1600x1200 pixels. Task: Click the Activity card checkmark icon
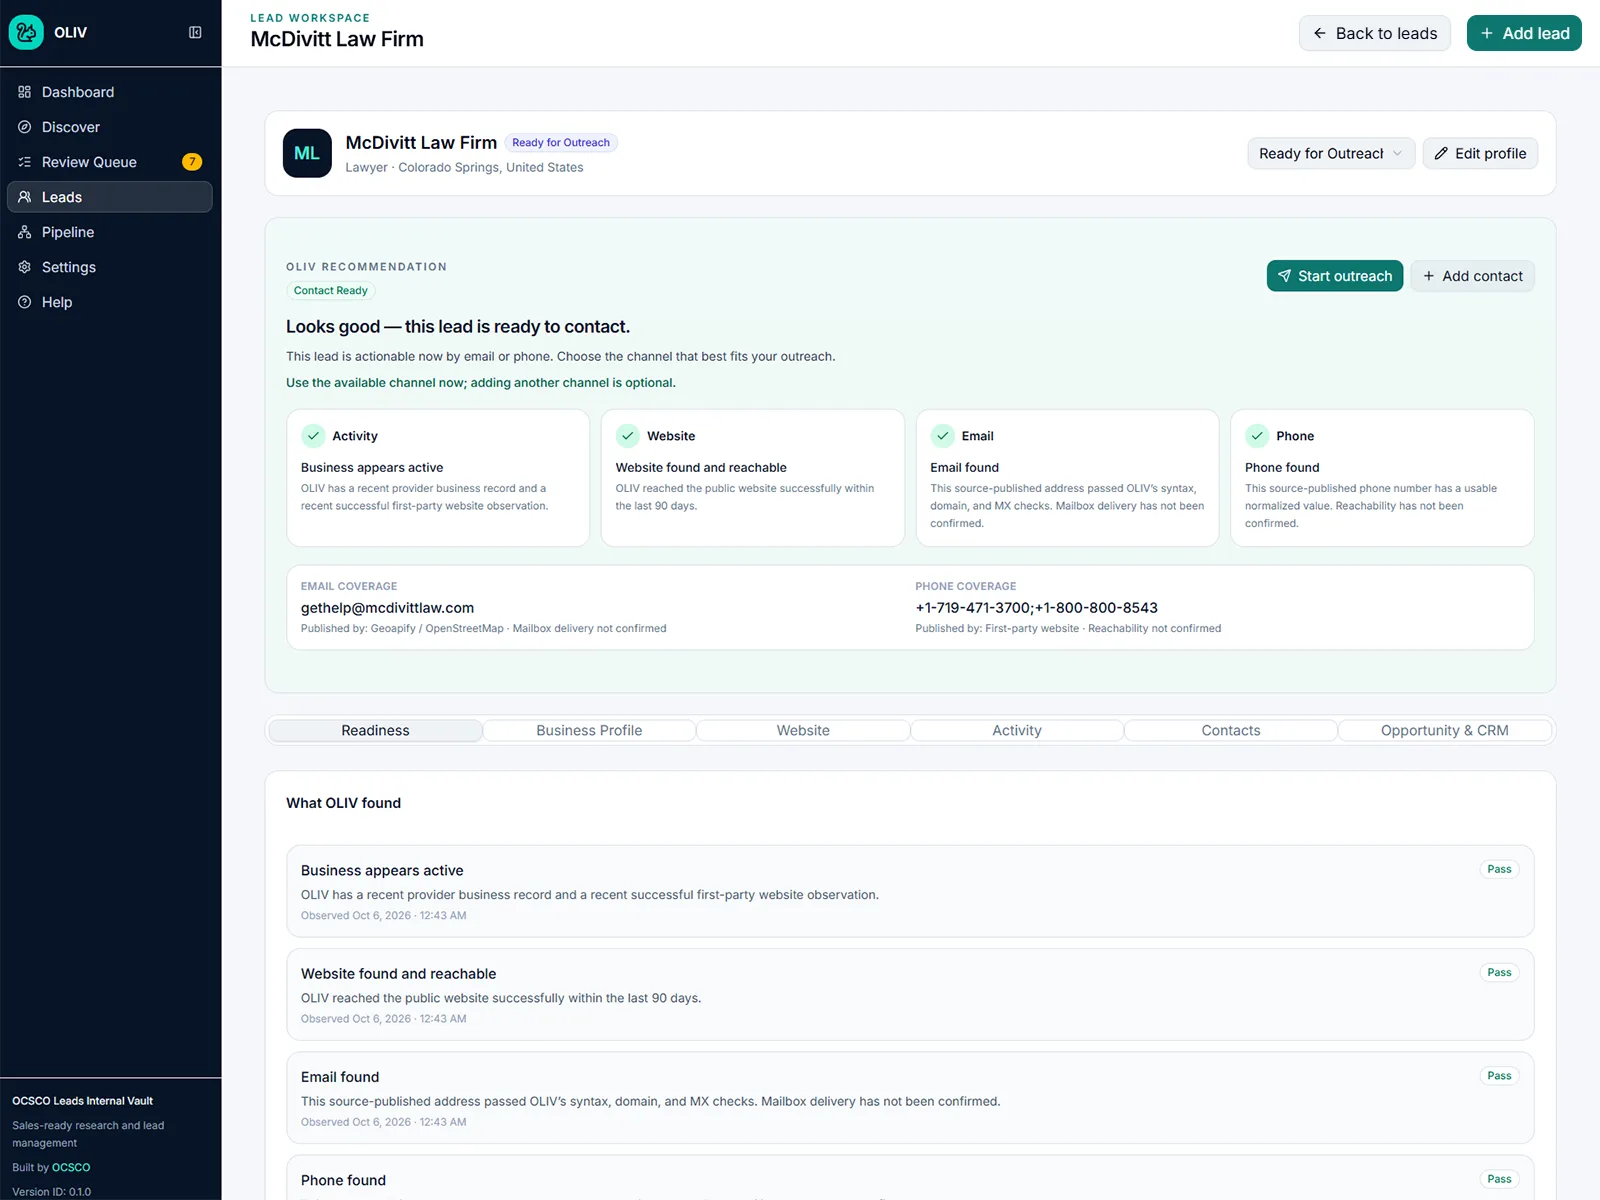point(313,436)
